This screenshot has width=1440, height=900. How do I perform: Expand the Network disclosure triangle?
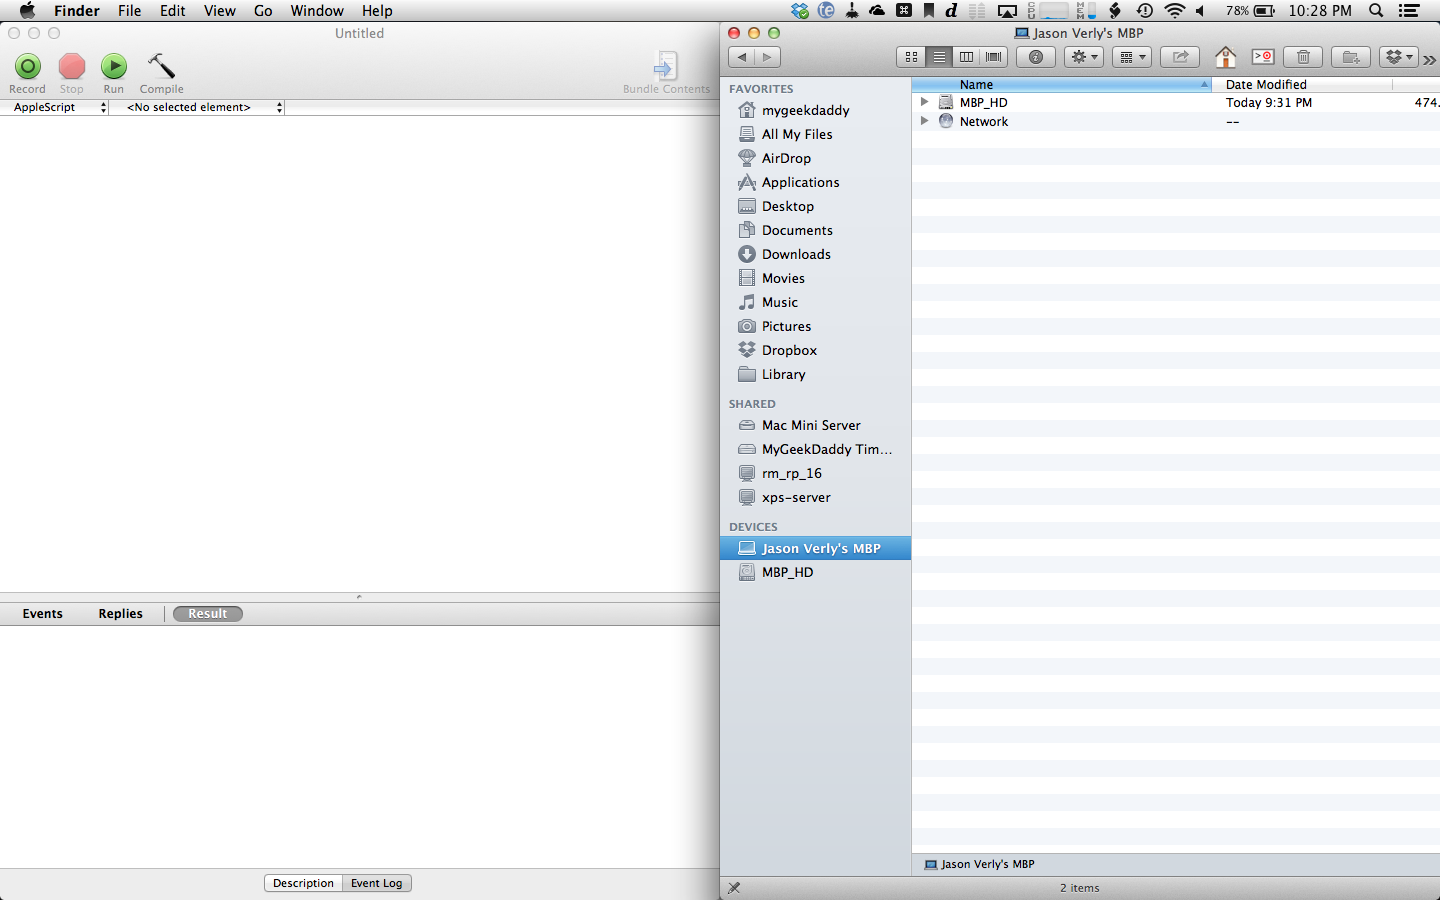pyautogui.click(x=924, y=121)
